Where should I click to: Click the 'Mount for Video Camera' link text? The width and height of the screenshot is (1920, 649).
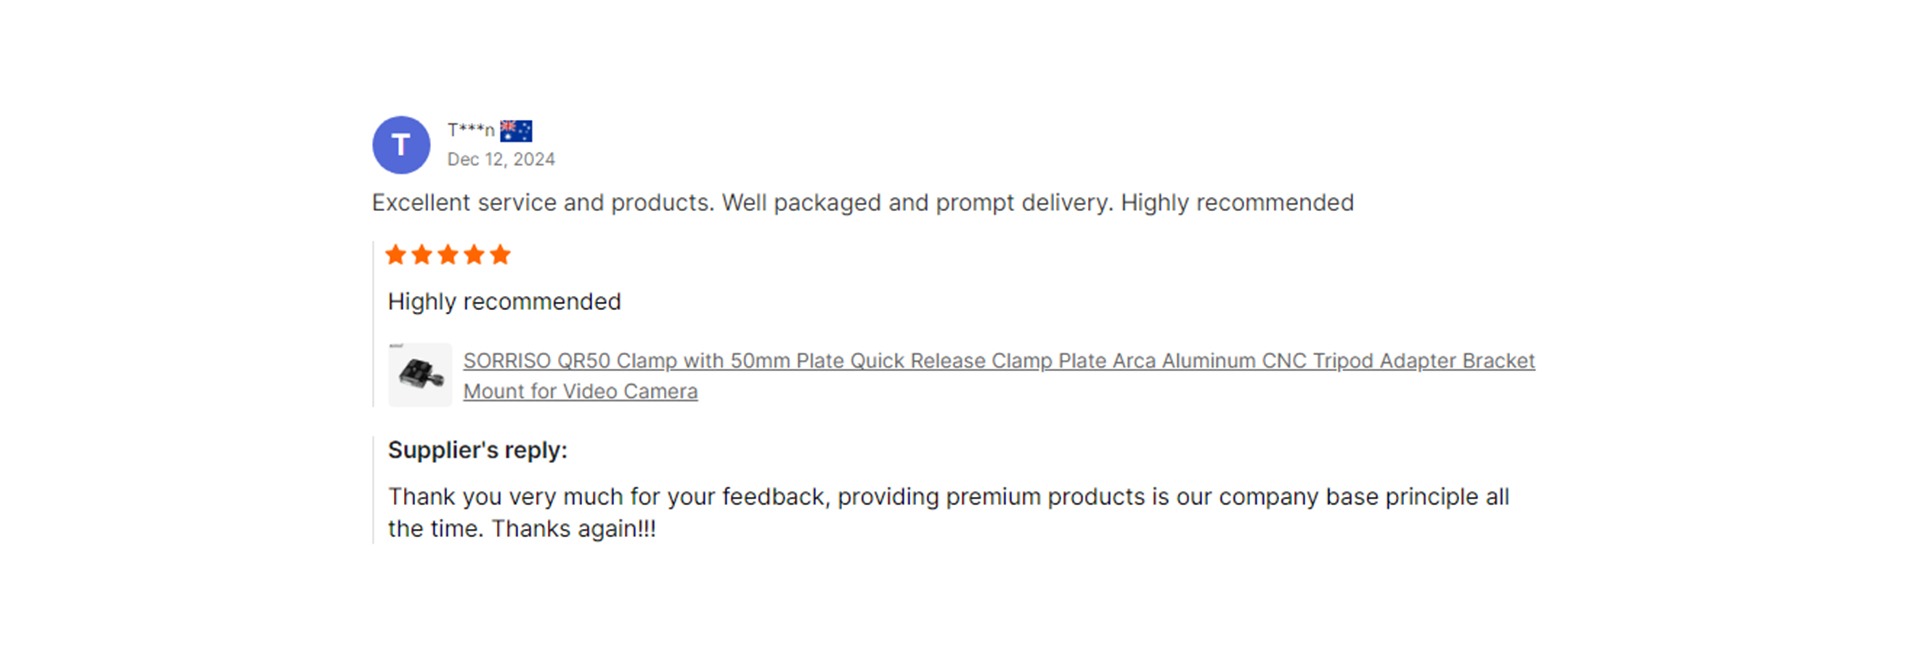[x=580, y=392]
